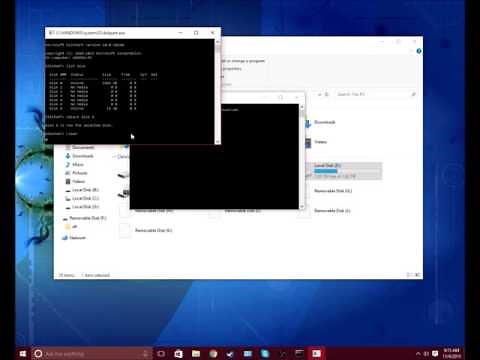Screen dimensions: 480x360
Task: Open Windows Store from the taskbar
Action: click(x=178, y=354)
